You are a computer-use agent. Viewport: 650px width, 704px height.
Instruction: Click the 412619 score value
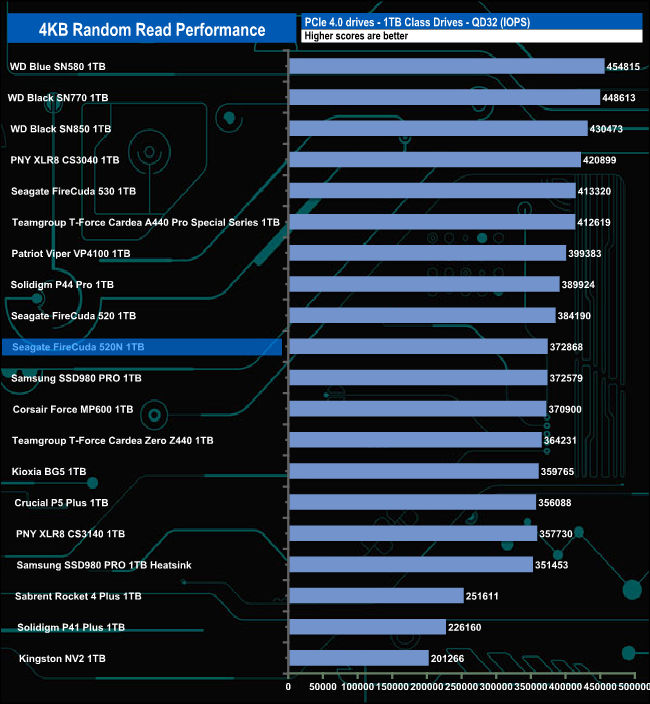click(x=593, y=222)
